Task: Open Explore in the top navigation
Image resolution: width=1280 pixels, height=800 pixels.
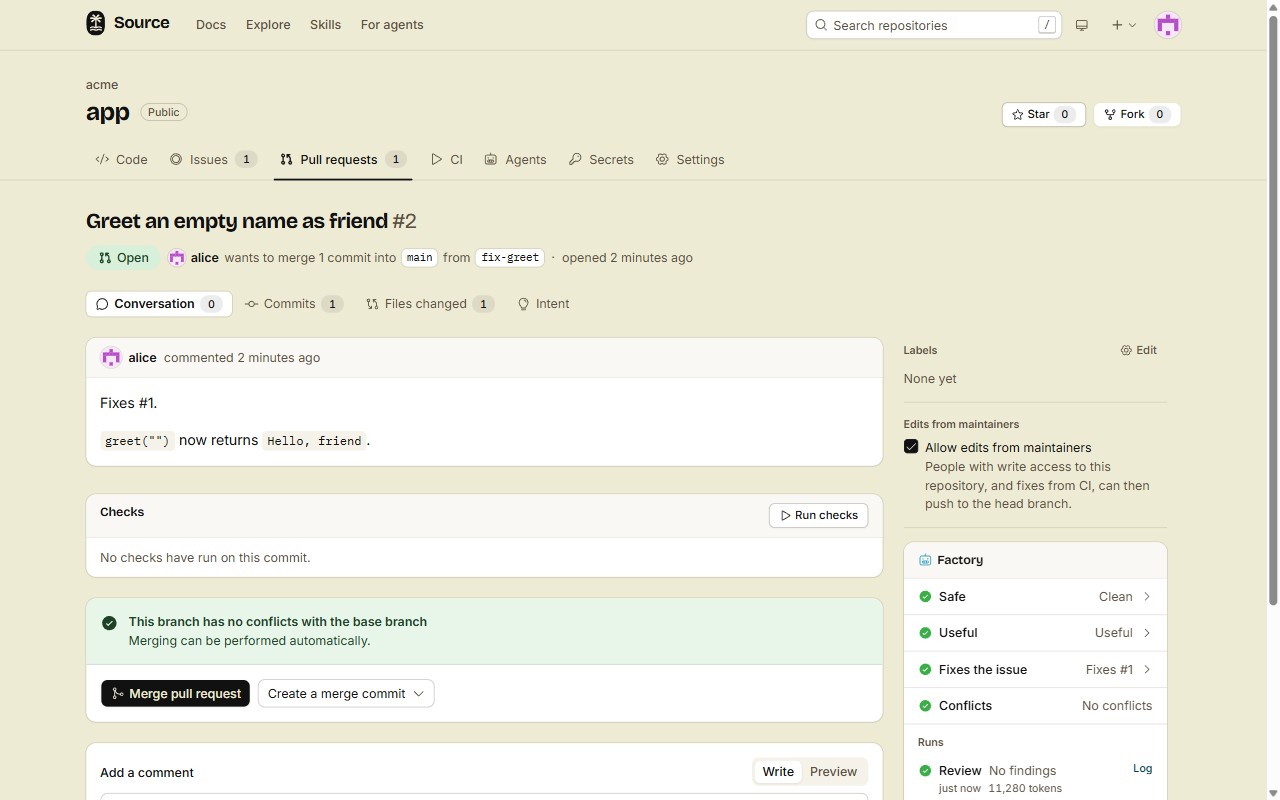Action: pos(268,25)
